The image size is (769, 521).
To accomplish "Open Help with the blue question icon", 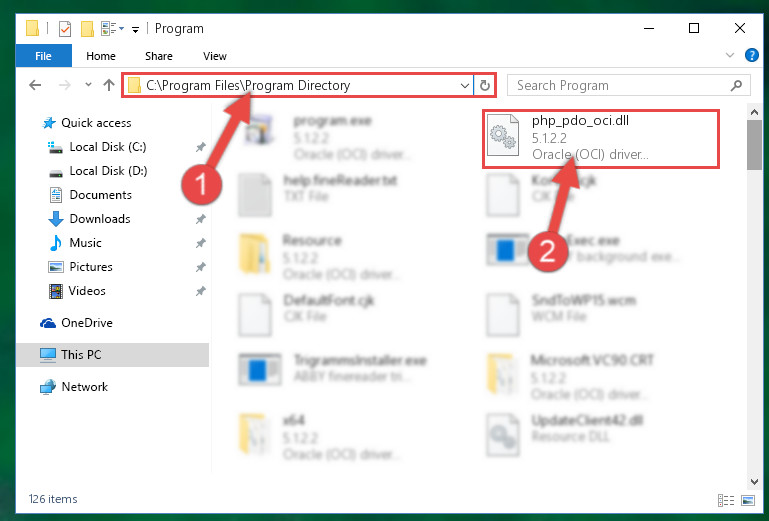I will click(751, 55).
